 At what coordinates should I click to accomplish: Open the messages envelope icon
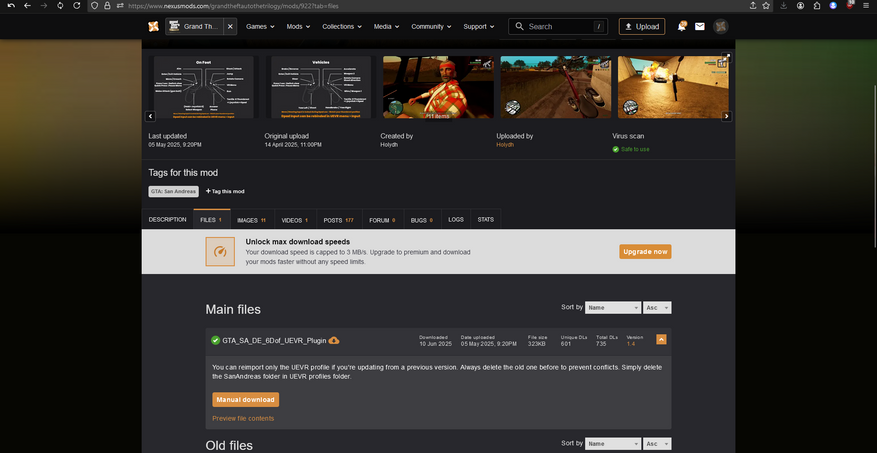point(700,26)
